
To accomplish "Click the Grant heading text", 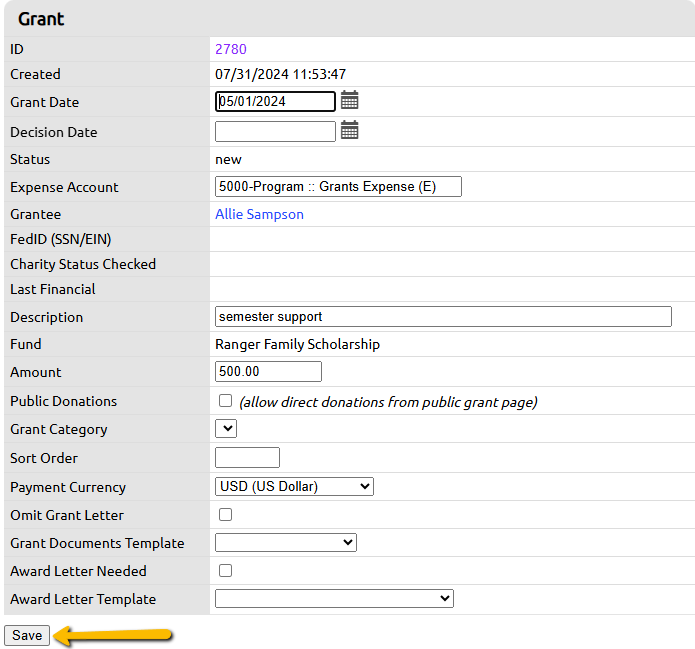I will point(41,19).
